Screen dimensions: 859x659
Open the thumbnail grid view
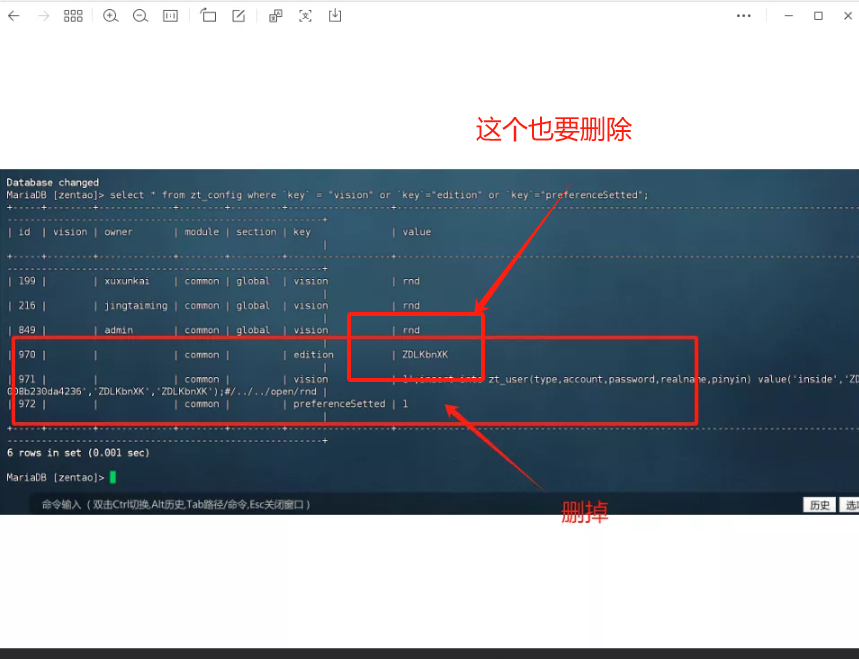coord(73,16)
